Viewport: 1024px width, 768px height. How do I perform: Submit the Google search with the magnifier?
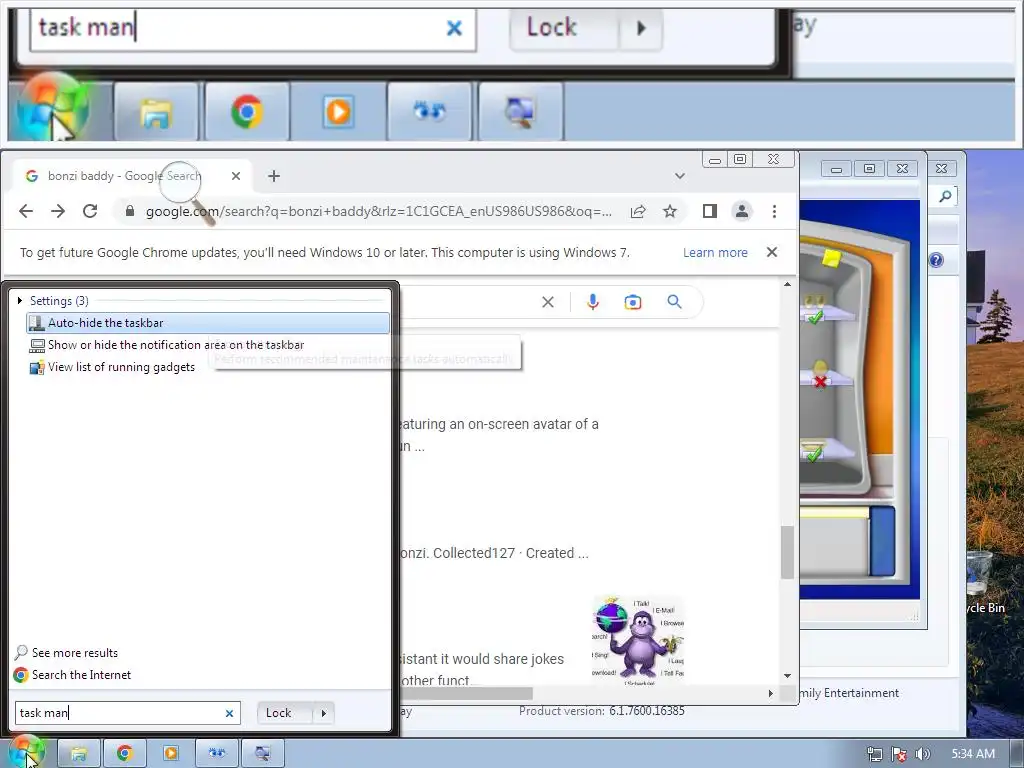[x=675, y=302]
